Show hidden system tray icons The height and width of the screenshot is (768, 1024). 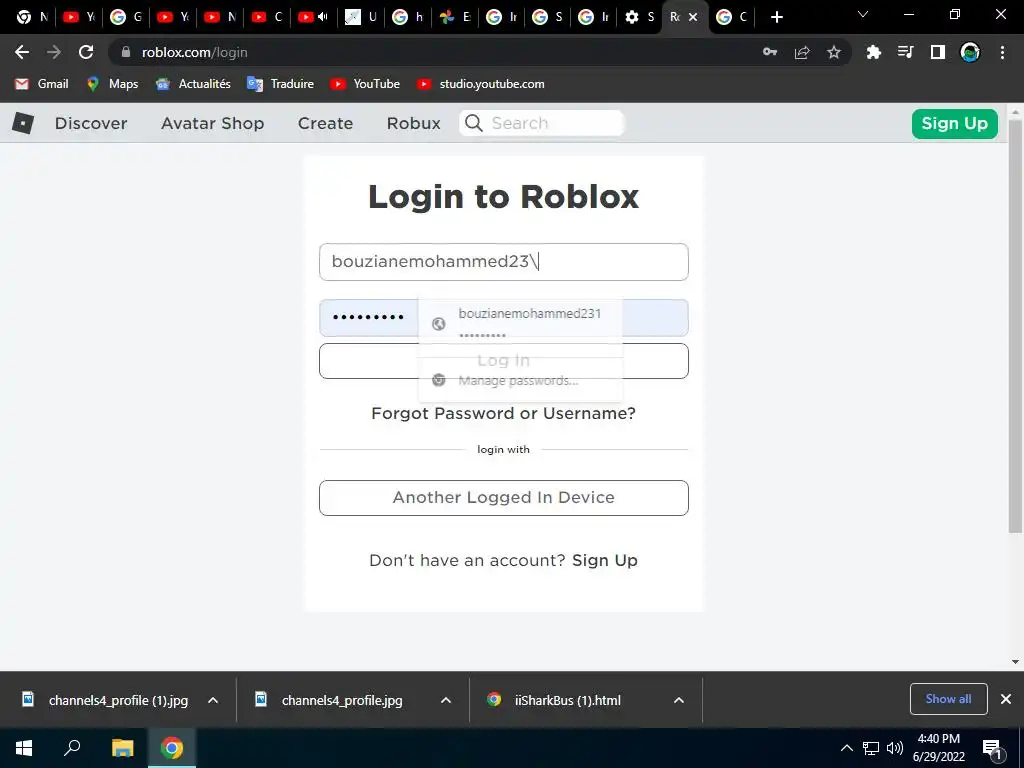846,748
